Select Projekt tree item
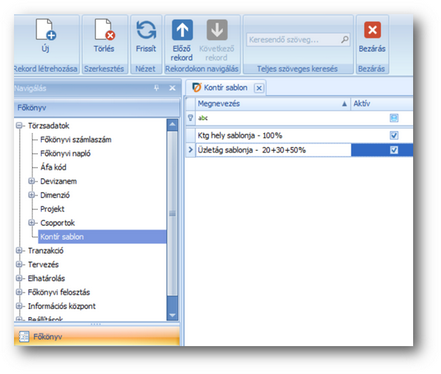 pos(52,209)
